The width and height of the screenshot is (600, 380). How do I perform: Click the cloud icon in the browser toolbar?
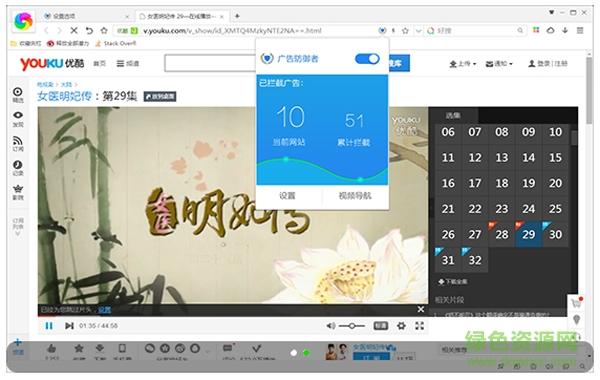550,30
